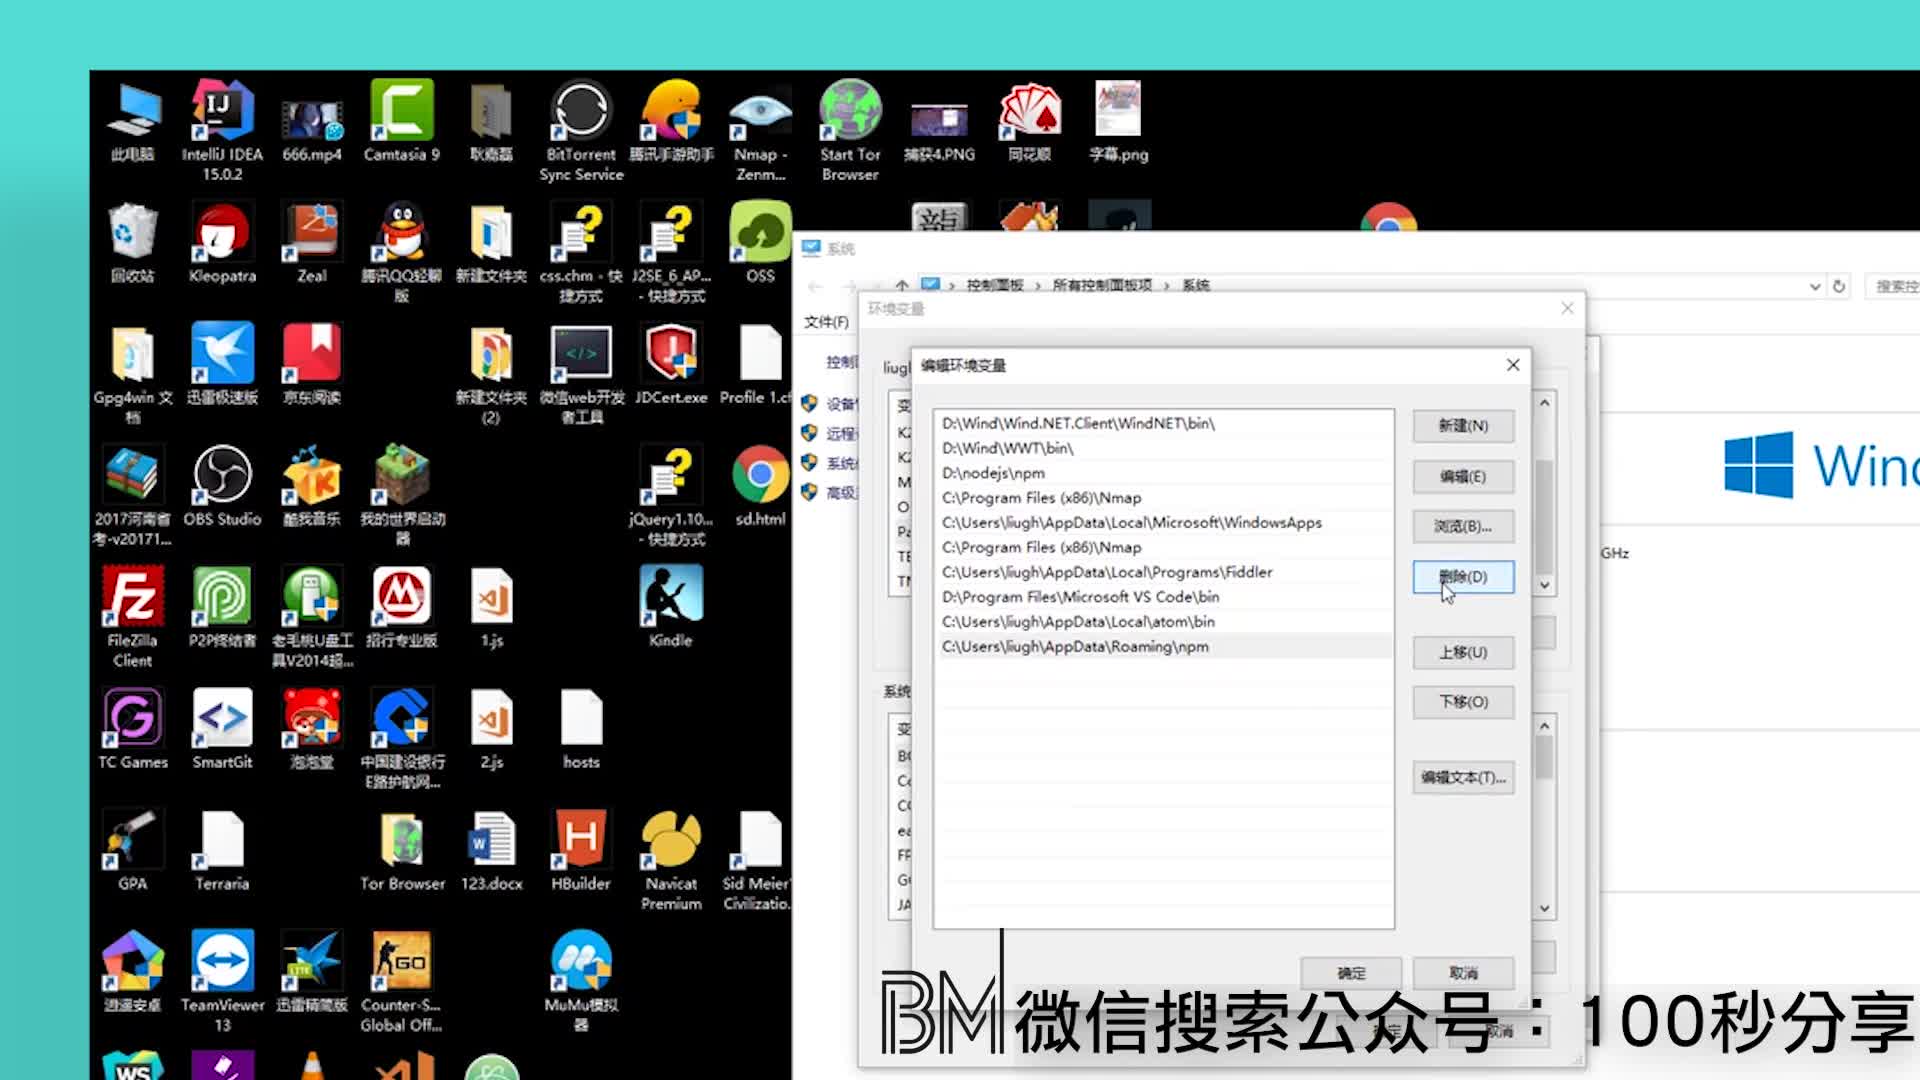
Task: Expand the address bar history dropdown
Action: click(1814, 287)
